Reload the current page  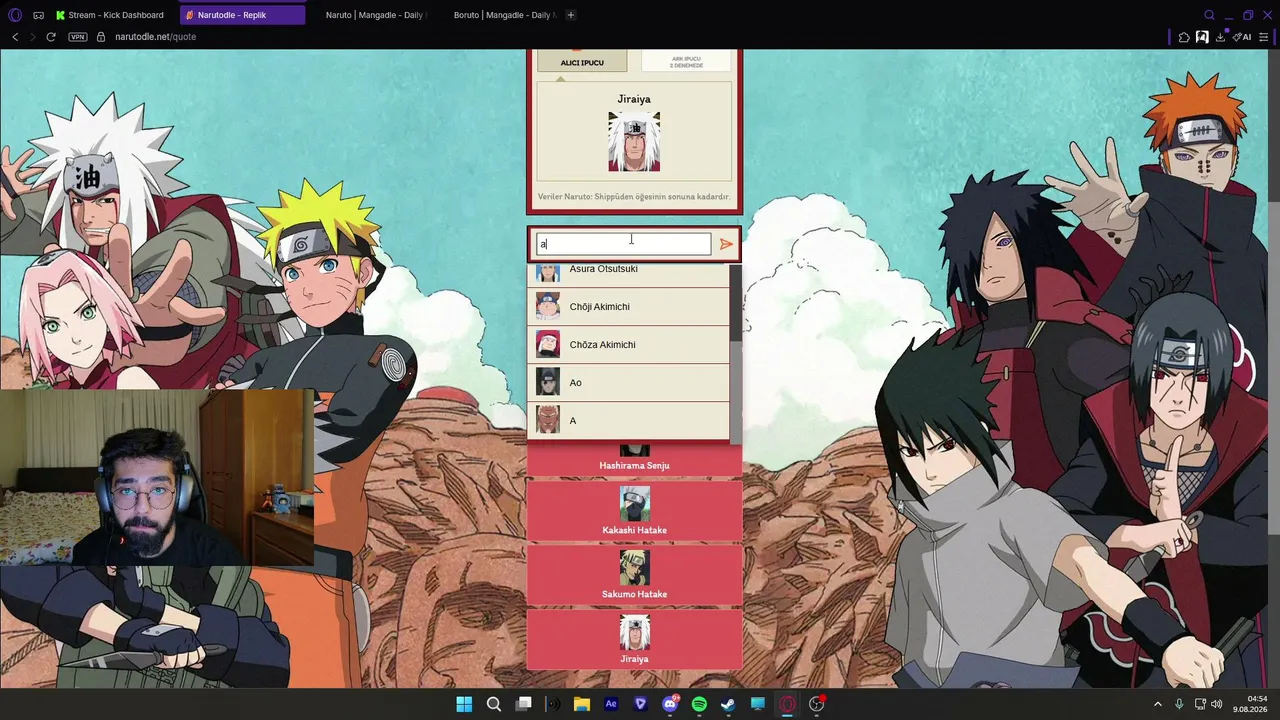tap(51, 37)
